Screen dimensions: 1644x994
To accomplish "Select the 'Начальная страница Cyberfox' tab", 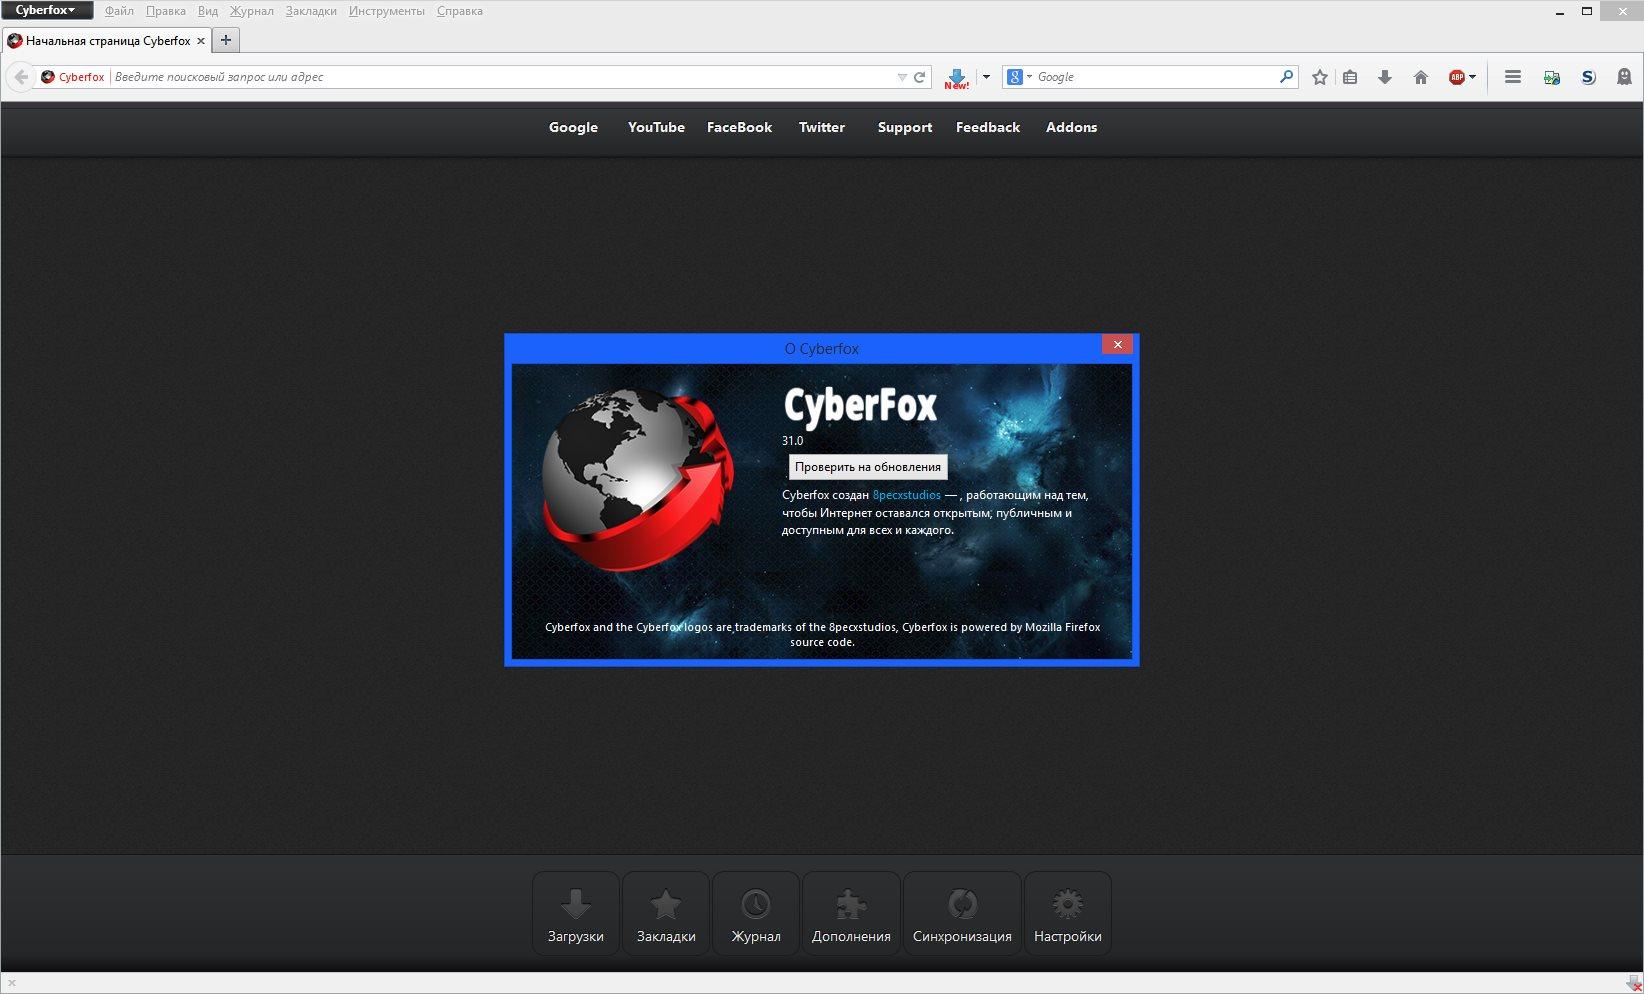I will pos(105,41).
